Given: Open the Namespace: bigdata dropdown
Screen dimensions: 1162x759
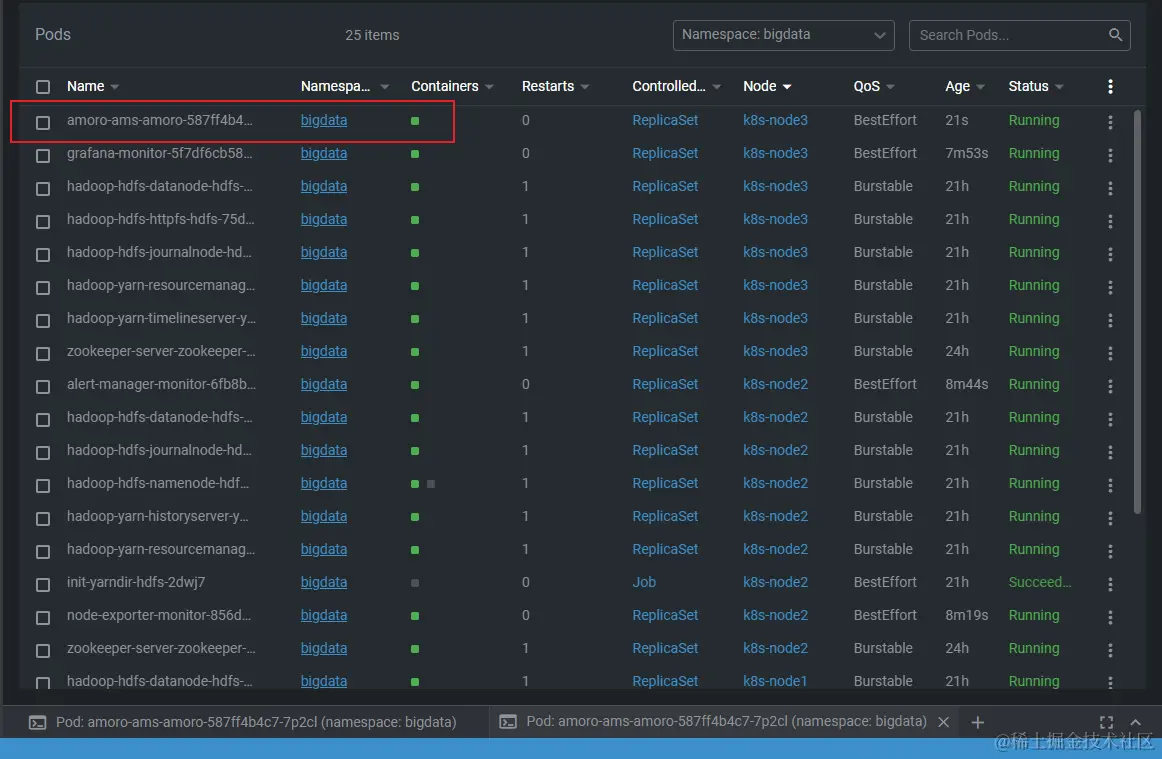Looking at the screenshot, I should (783, 35).
